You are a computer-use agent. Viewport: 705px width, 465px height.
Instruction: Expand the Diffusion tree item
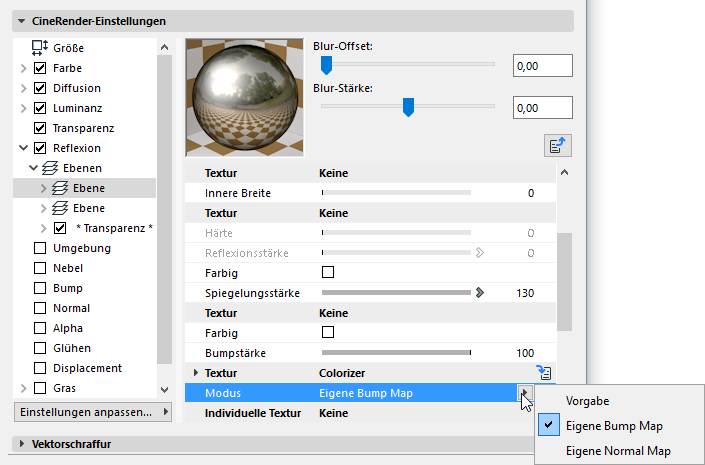coord(23,88)
